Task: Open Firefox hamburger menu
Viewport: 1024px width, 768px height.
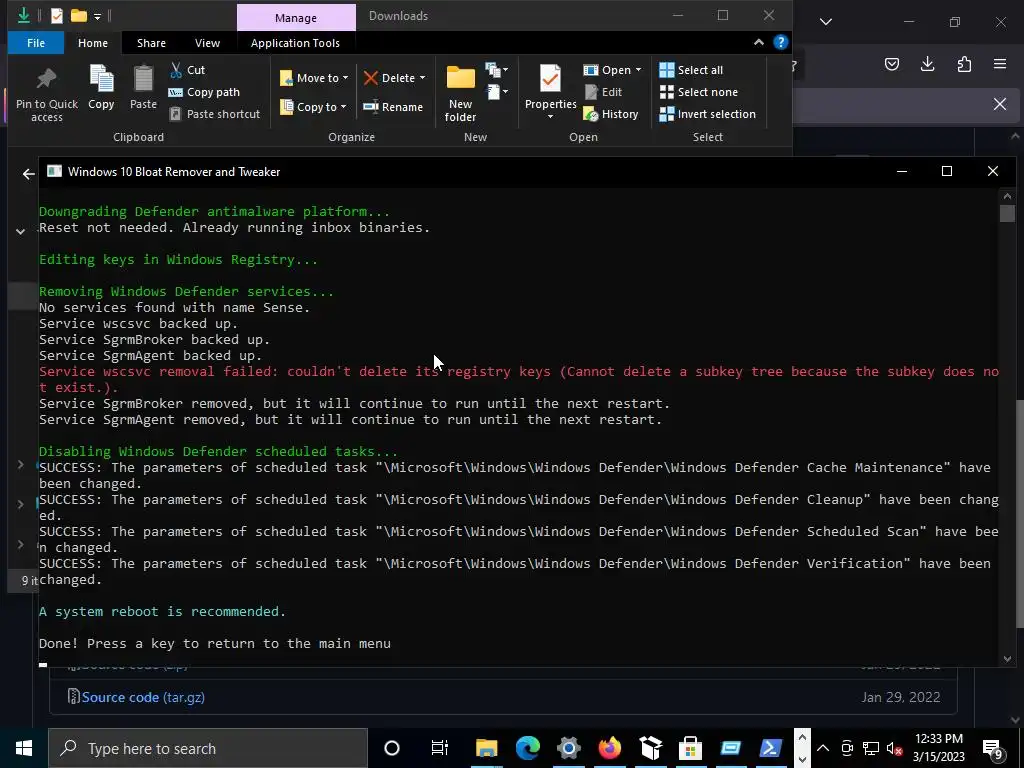Action: point(1000,64)
